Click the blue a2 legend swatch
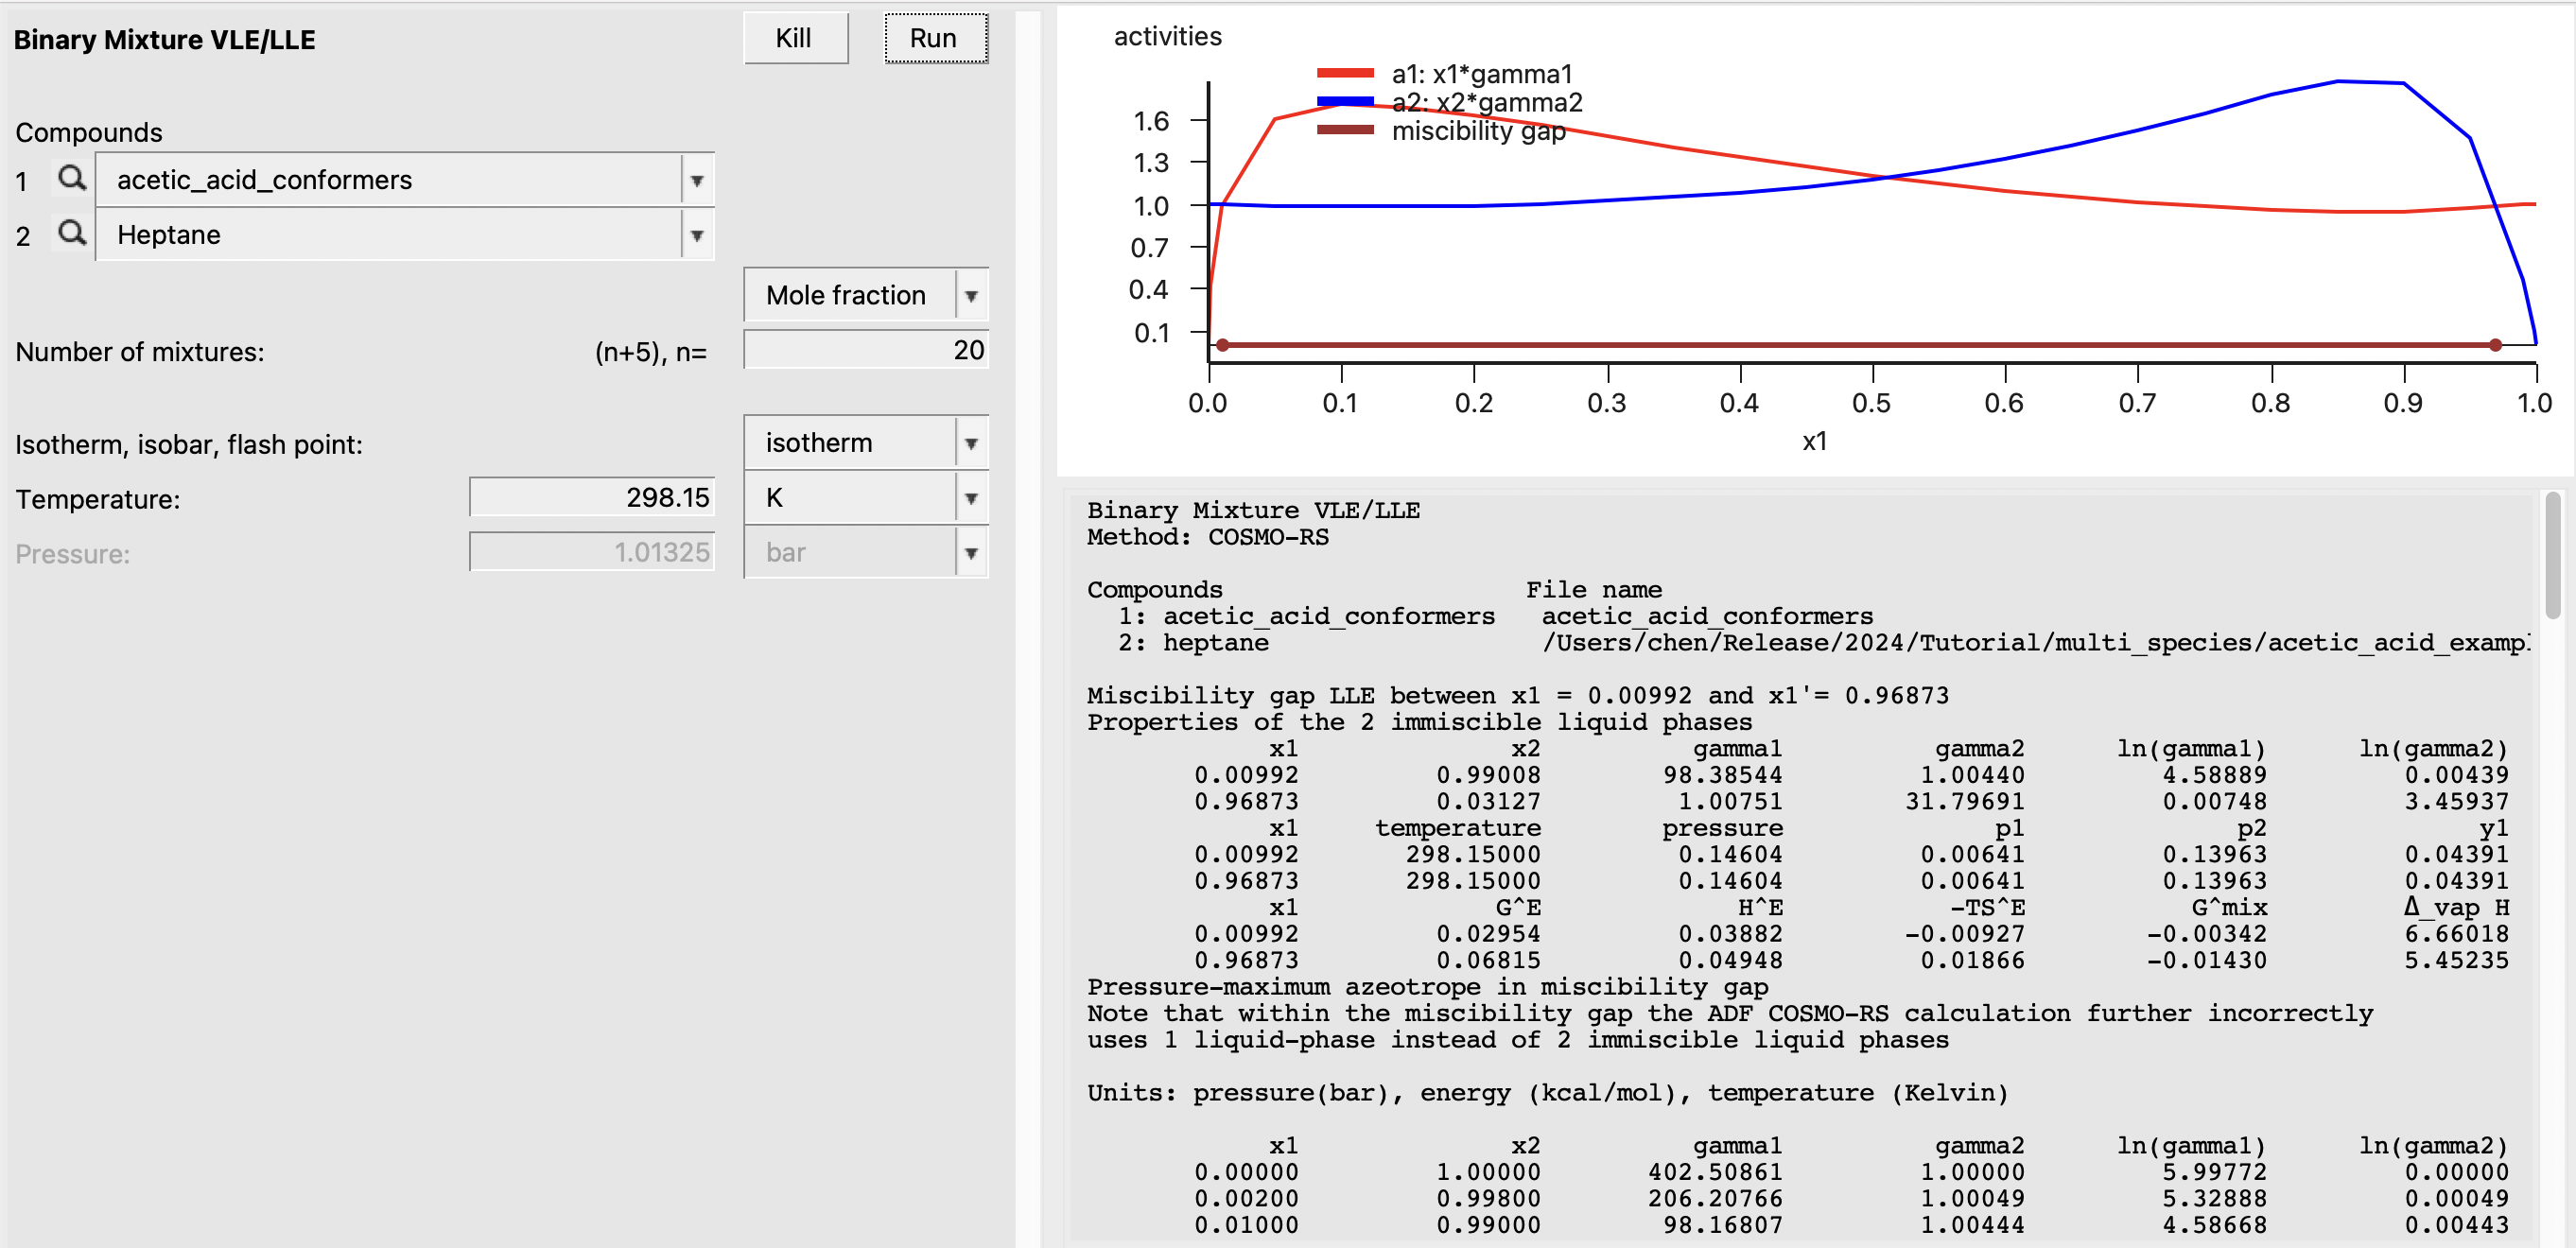 [1345, 101]
